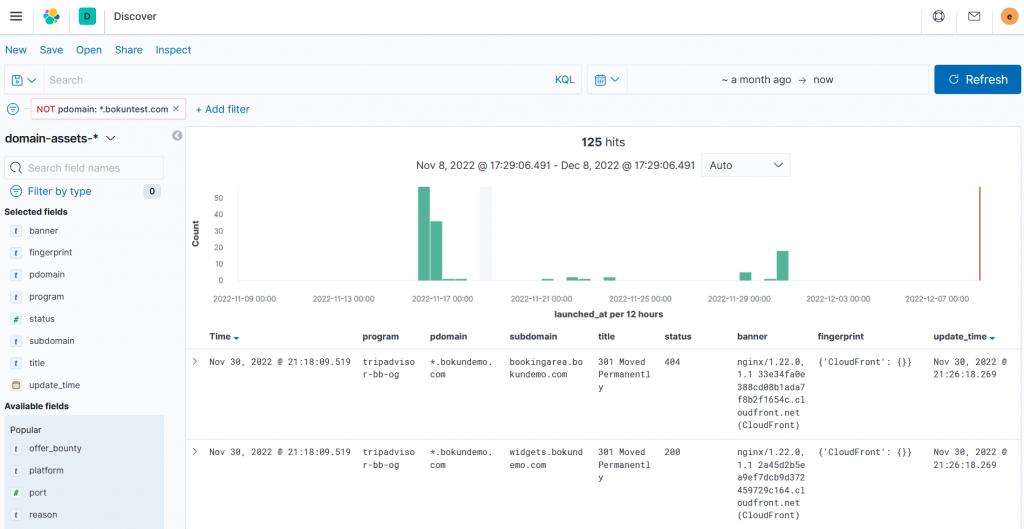
Task: Open the filter options menu icon
Action: pos(13,109)
